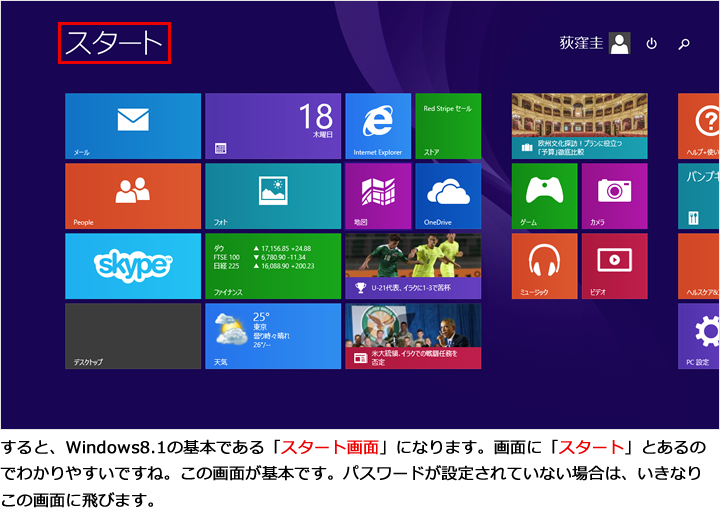Open the OneDrive tile
The width and height of the screenshot is (720, 509).
448,196
